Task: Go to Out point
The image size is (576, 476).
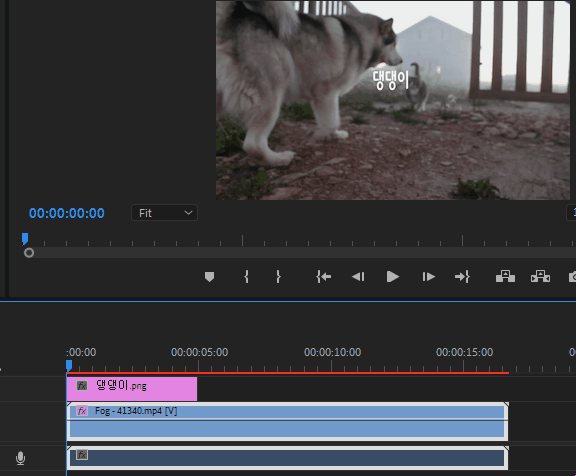Action: (x=462, y=277)
